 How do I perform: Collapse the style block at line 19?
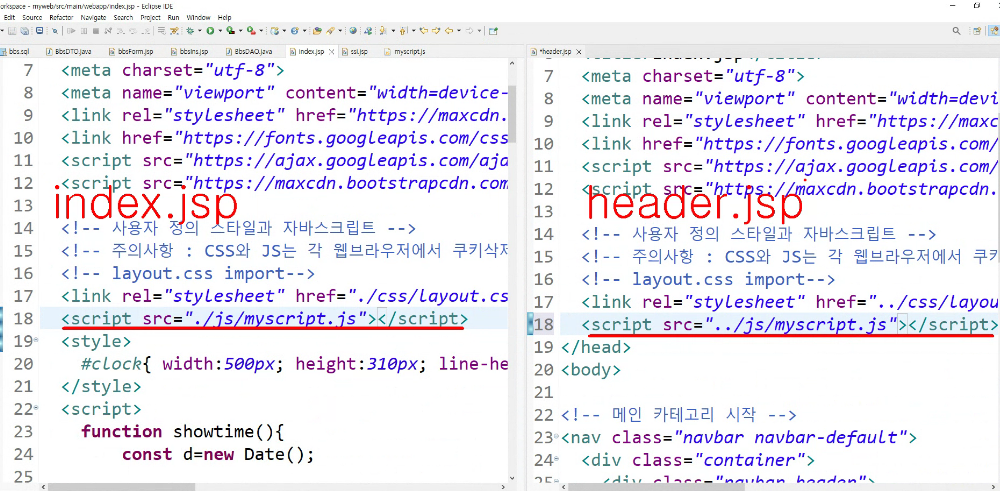(x=36, y=341)
